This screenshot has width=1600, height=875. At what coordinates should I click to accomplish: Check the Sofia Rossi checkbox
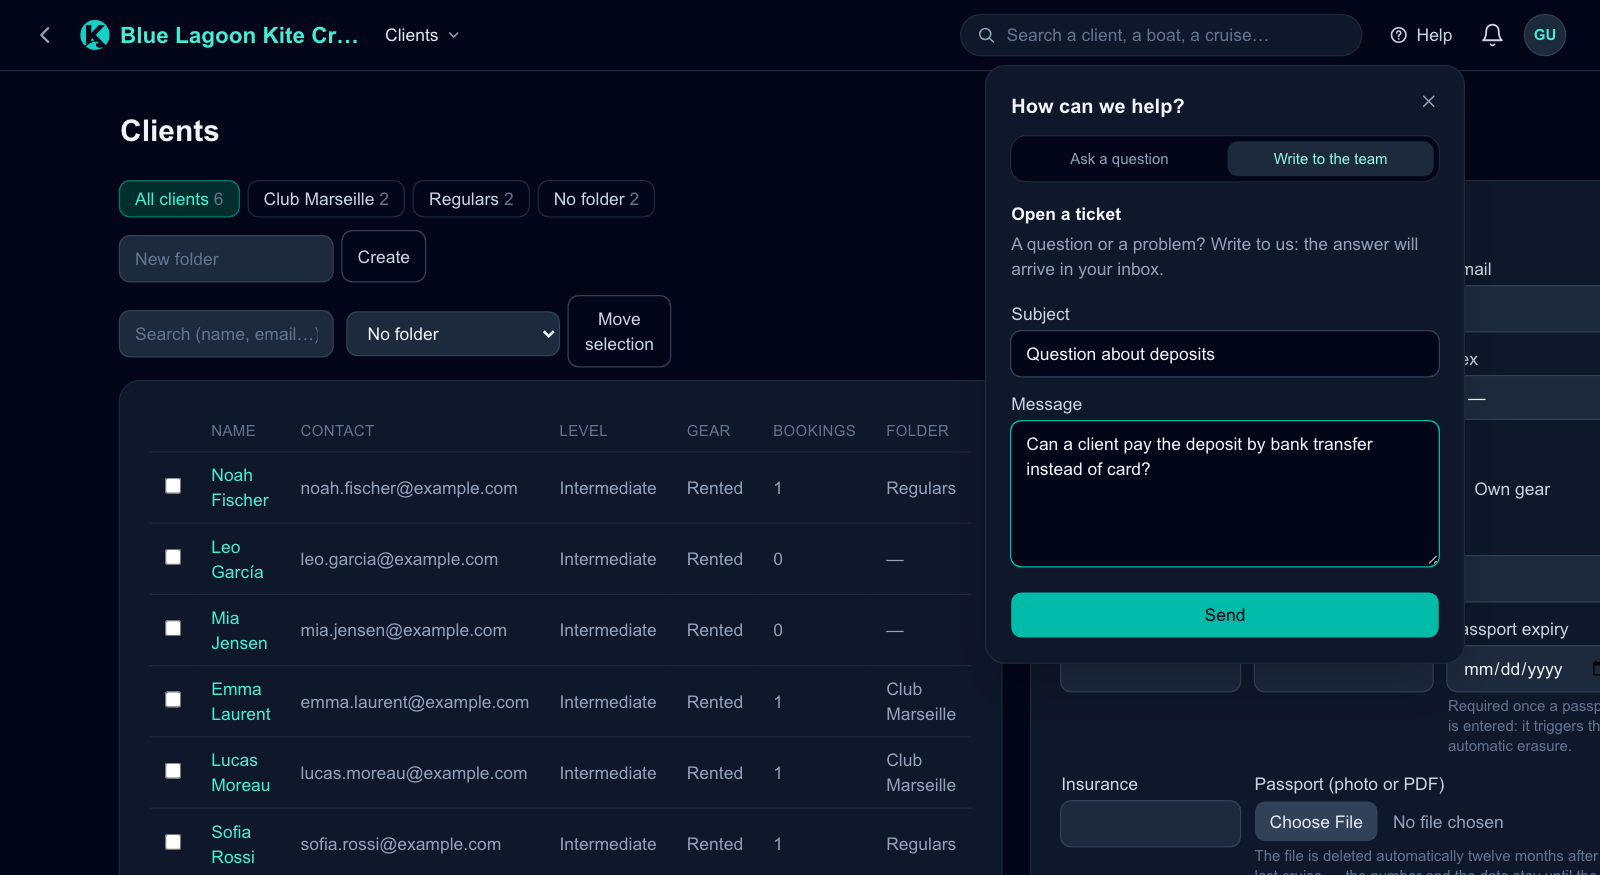(173, 842)
